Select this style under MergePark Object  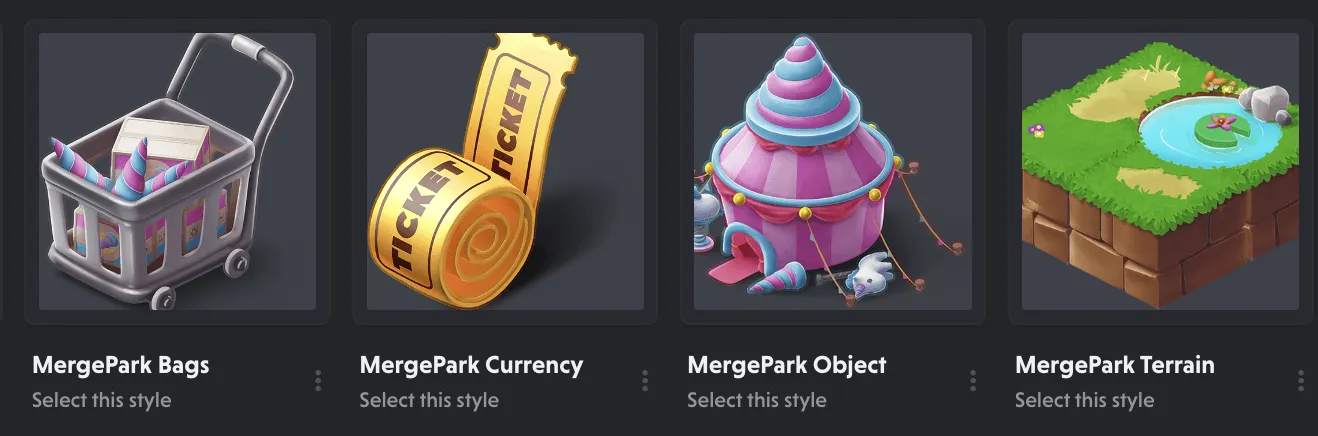[757, 400]
